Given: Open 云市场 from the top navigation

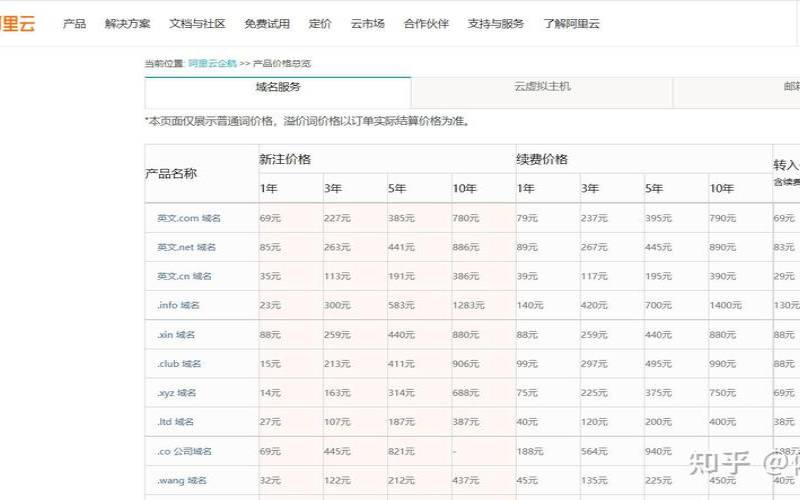Looking at the screenshot, I should 367,23.
